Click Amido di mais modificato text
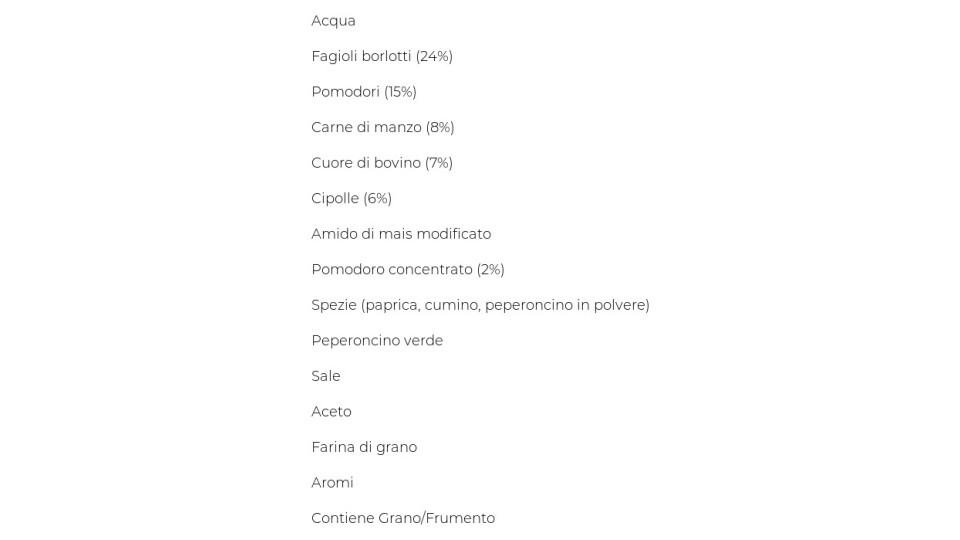Screen dimensions: 960x540 coord(401,234)
